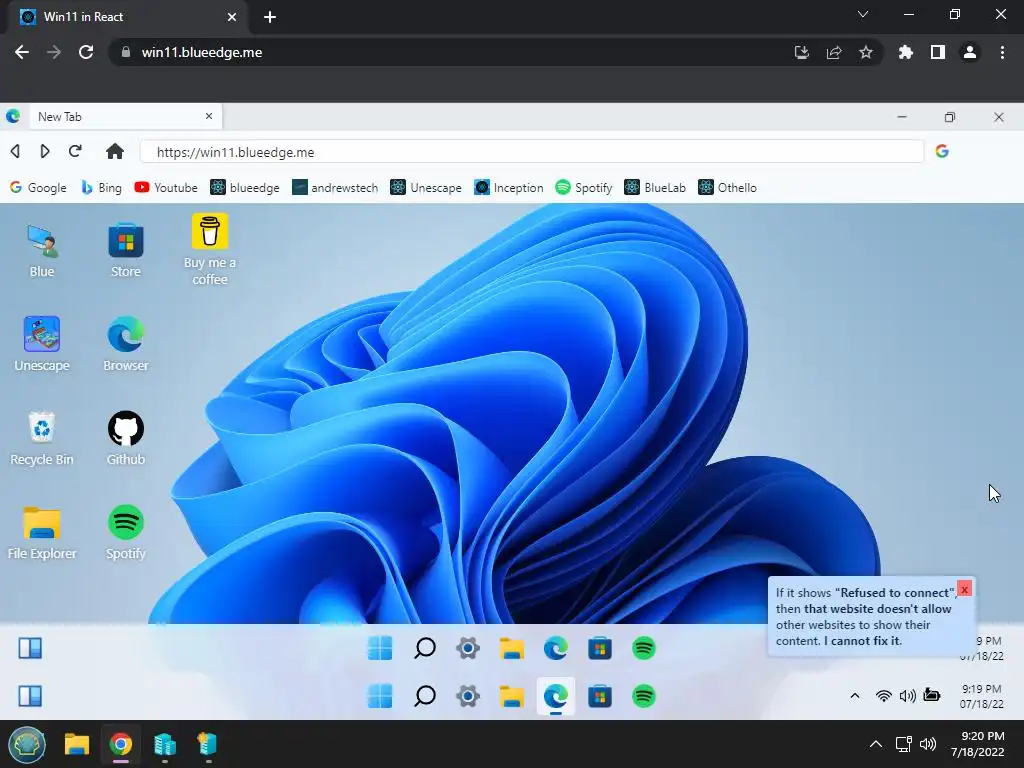Open the Inception bookmark
1024x768 pixels.
click(509, 188)
